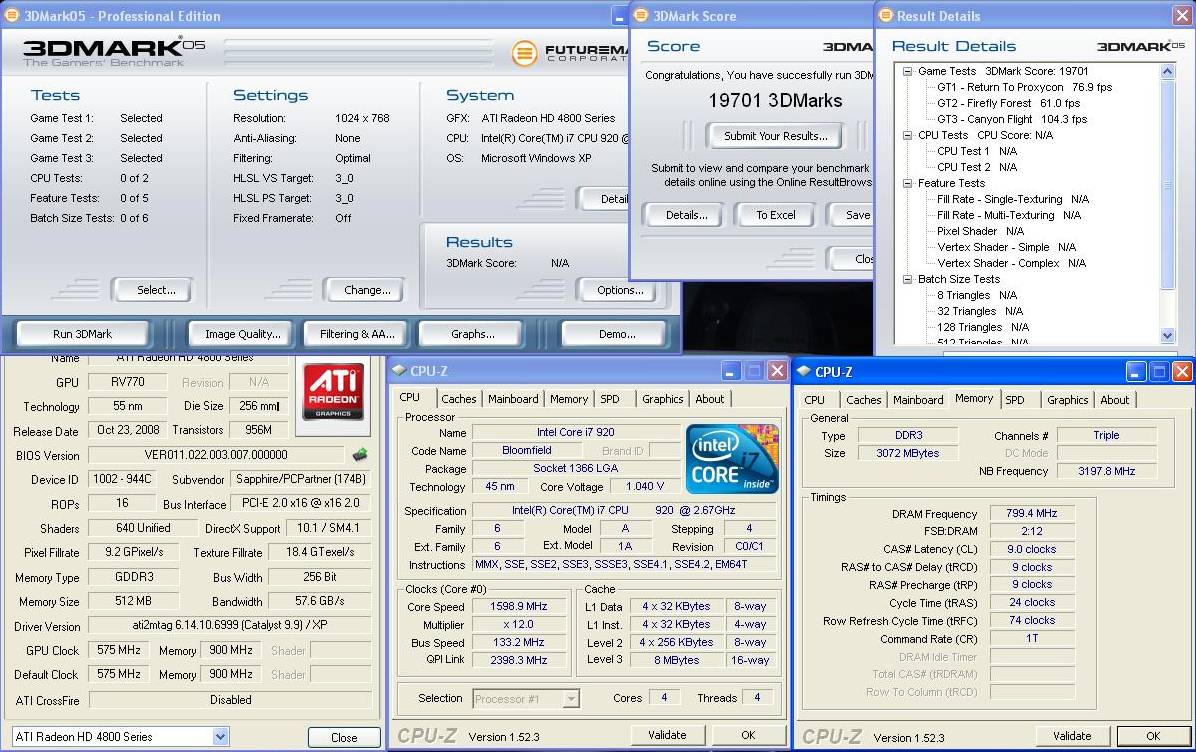This screenshot has height=752, width=1196.
Task: Click Close button in GPU-Z window
Action: click(x=344, y=738)
